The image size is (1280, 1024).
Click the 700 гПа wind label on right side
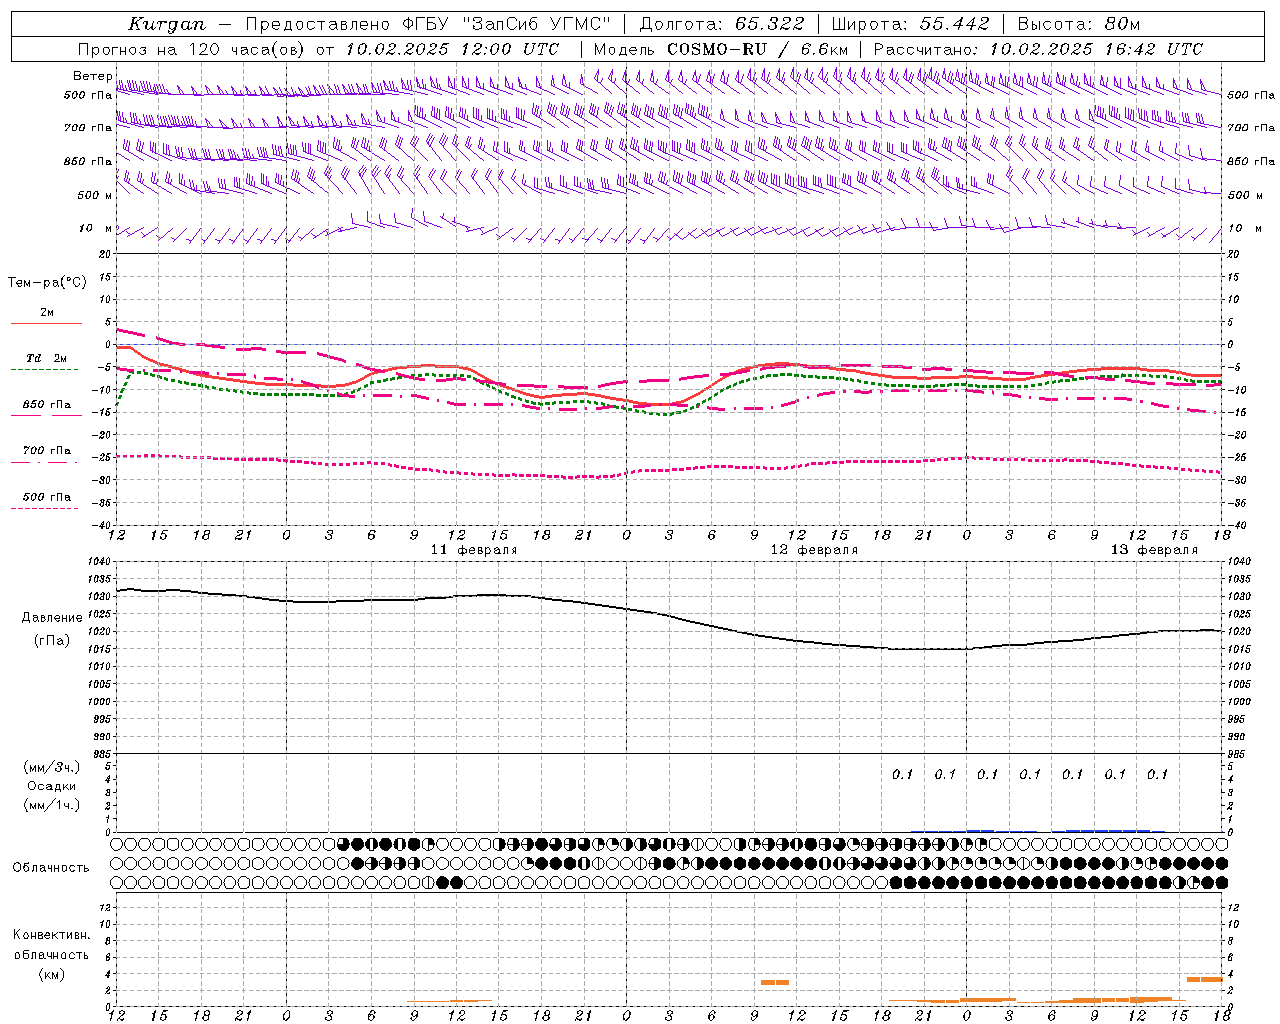(1251, 128)
